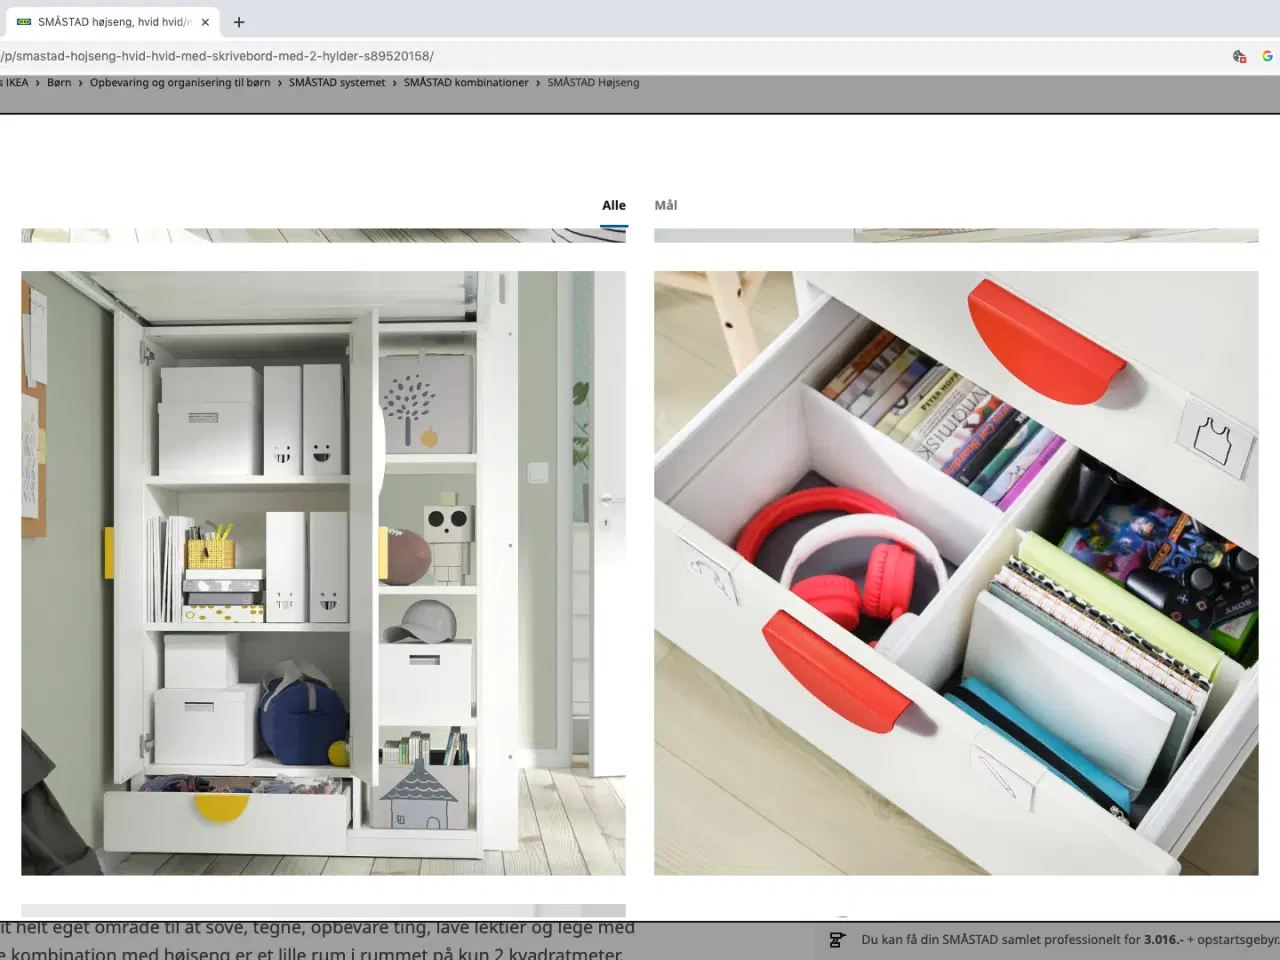Click the clothes-hanger label on the drawer divider
Screen dimensions: 1280x960
pos(1213,436)
